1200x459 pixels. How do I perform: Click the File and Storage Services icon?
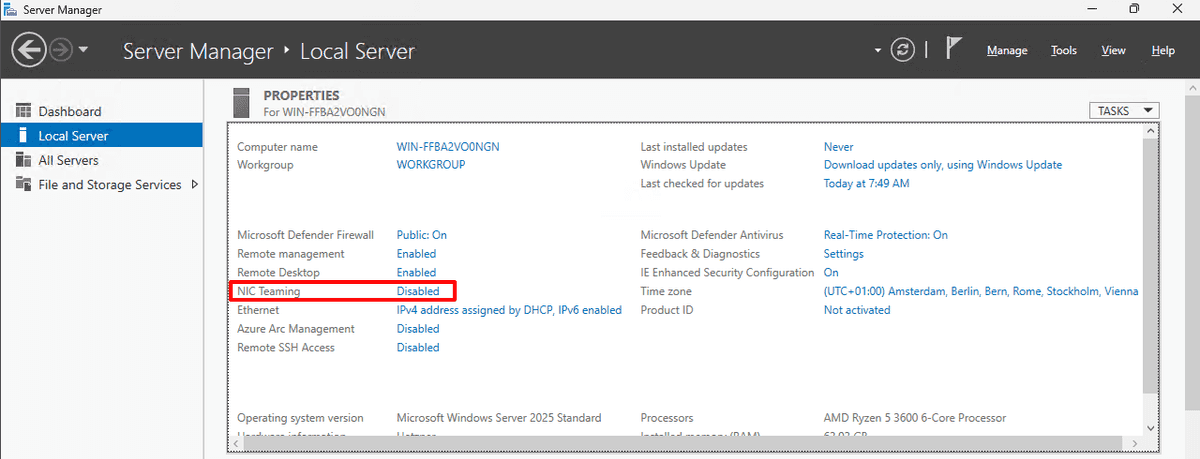click(21, 185)
